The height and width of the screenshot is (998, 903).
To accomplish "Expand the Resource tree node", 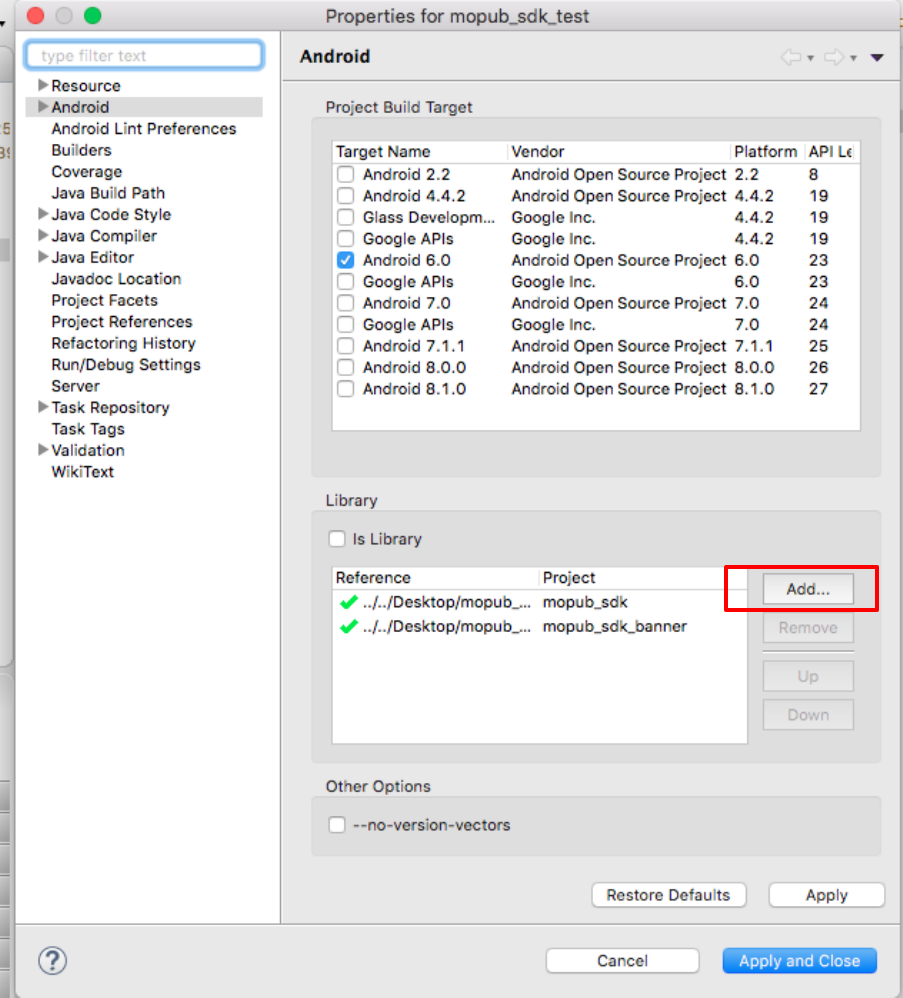I will coord(43,85).
